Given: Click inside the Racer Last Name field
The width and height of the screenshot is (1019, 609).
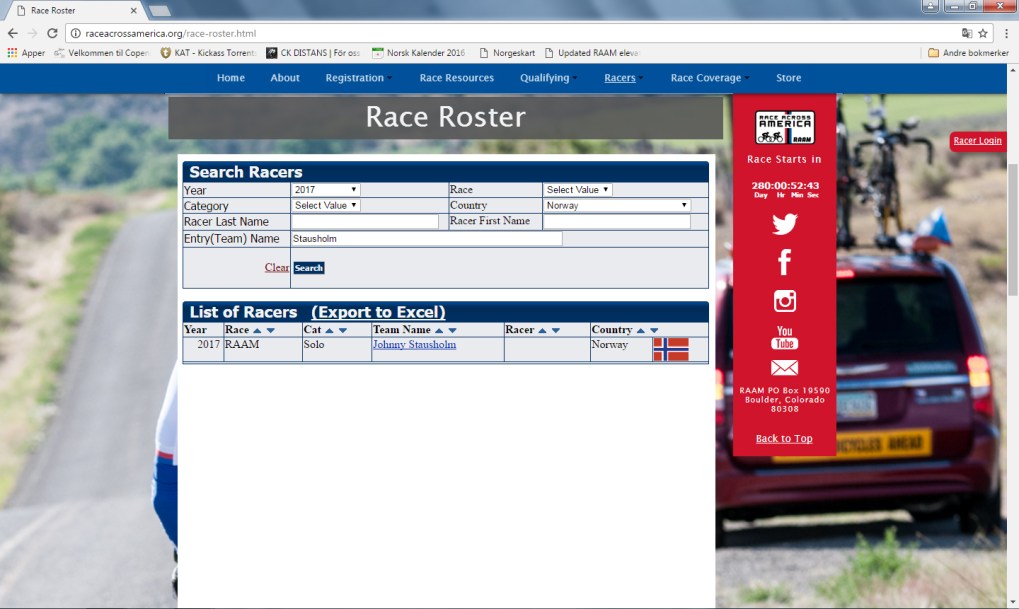Looking at the screenshot, I should 365,221.
